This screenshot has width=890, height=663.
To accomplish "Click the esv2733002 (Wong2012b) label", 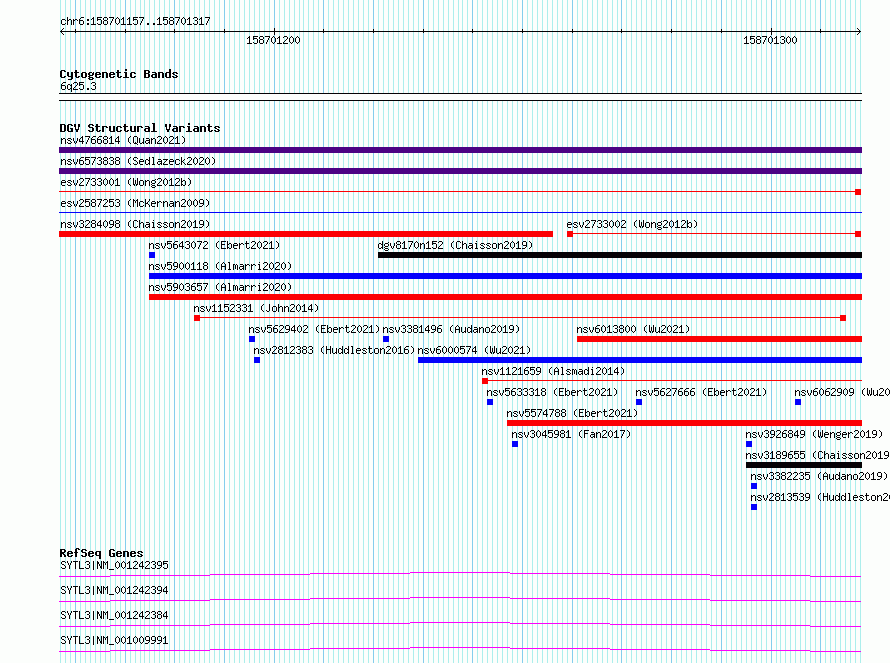I will [632, 224].
